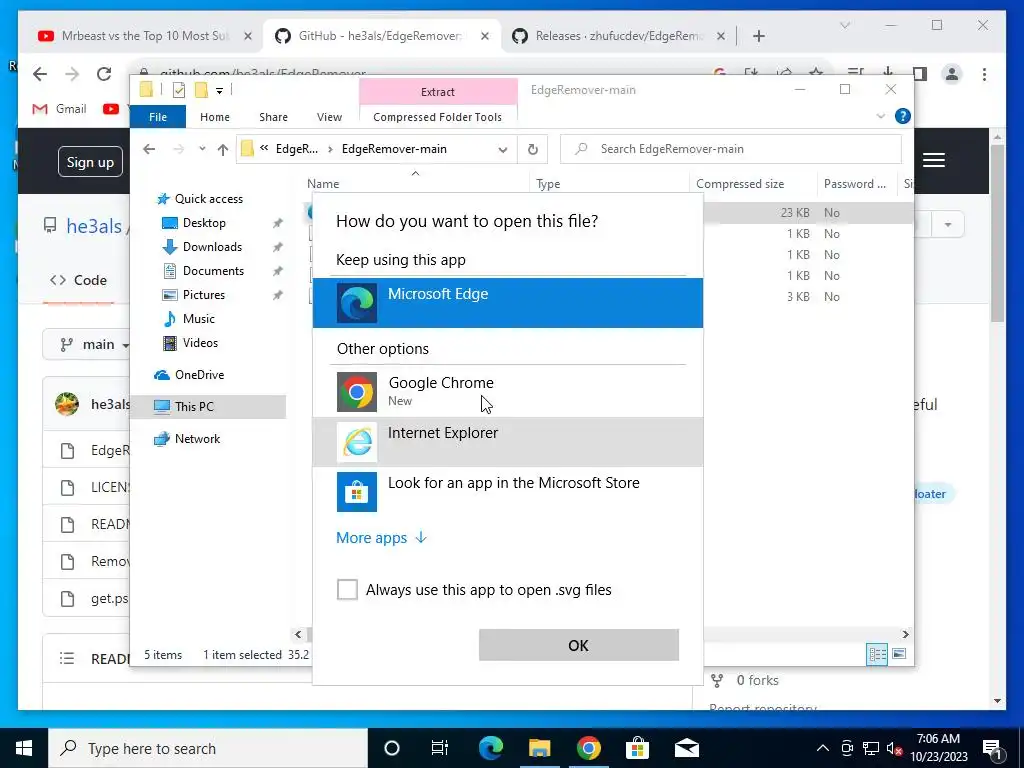Select This PC in the navigation pane

[208, 406]
